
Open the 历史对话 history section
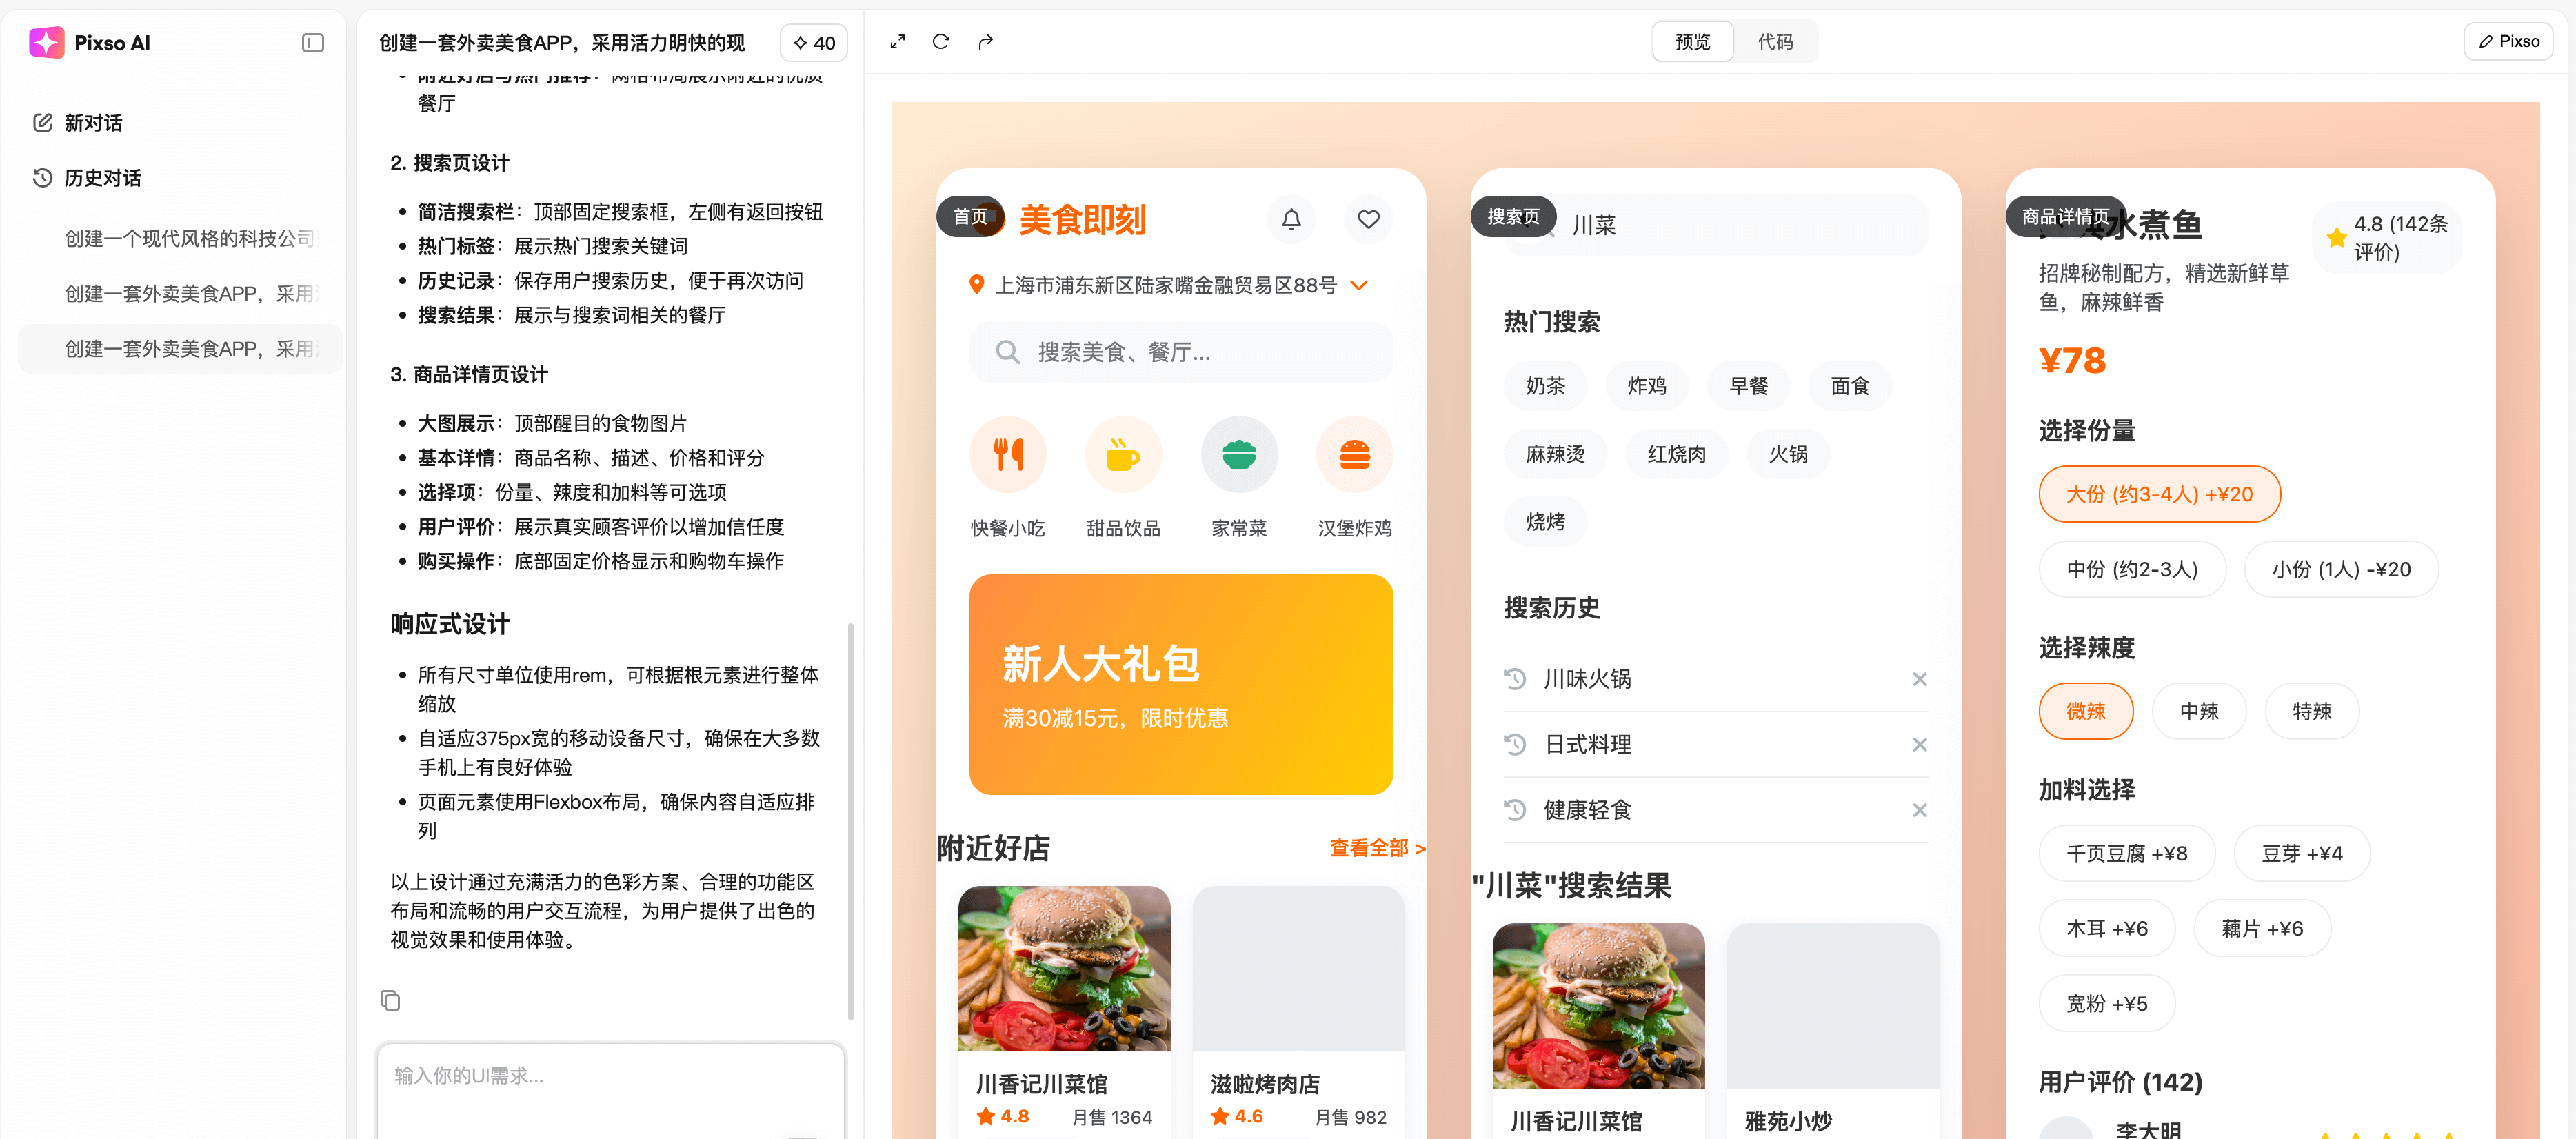(x=102, y=178)
